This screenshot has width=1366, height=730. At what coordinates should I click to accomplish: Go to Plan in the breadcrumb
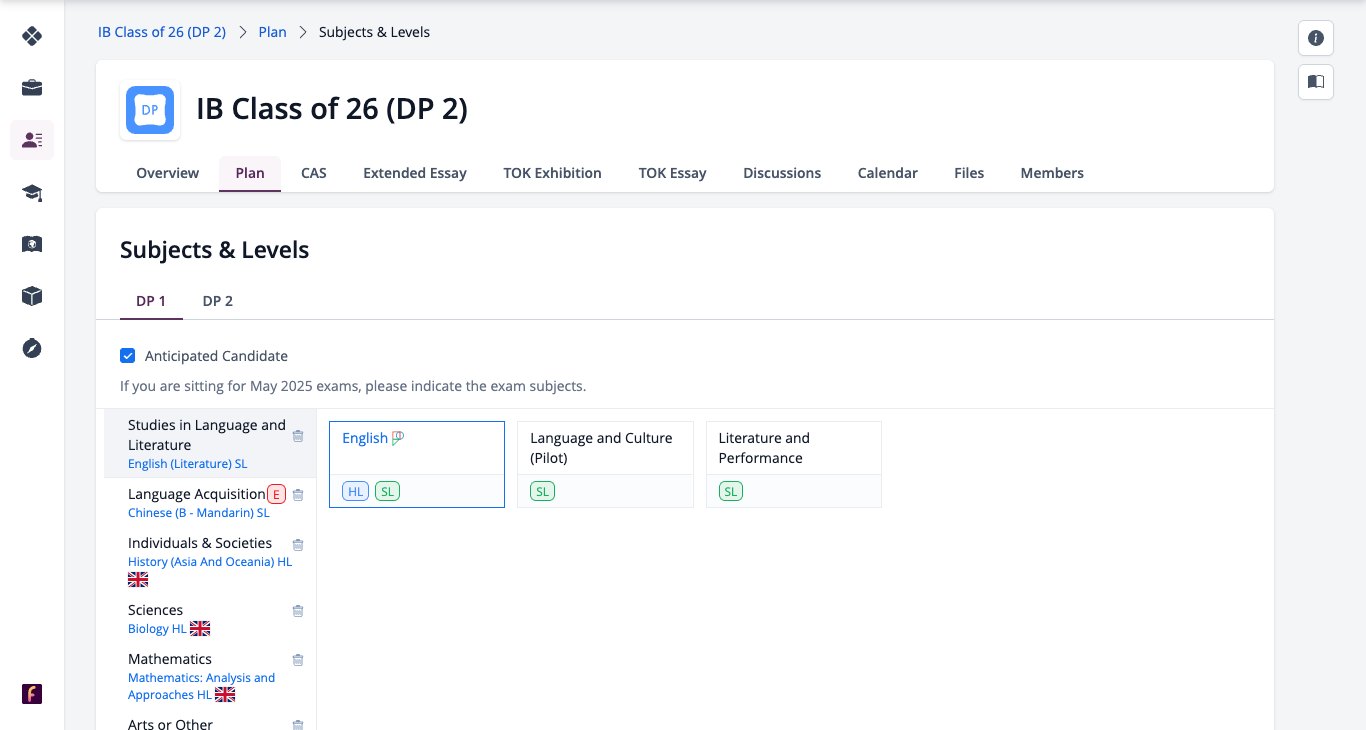point(272,32)
